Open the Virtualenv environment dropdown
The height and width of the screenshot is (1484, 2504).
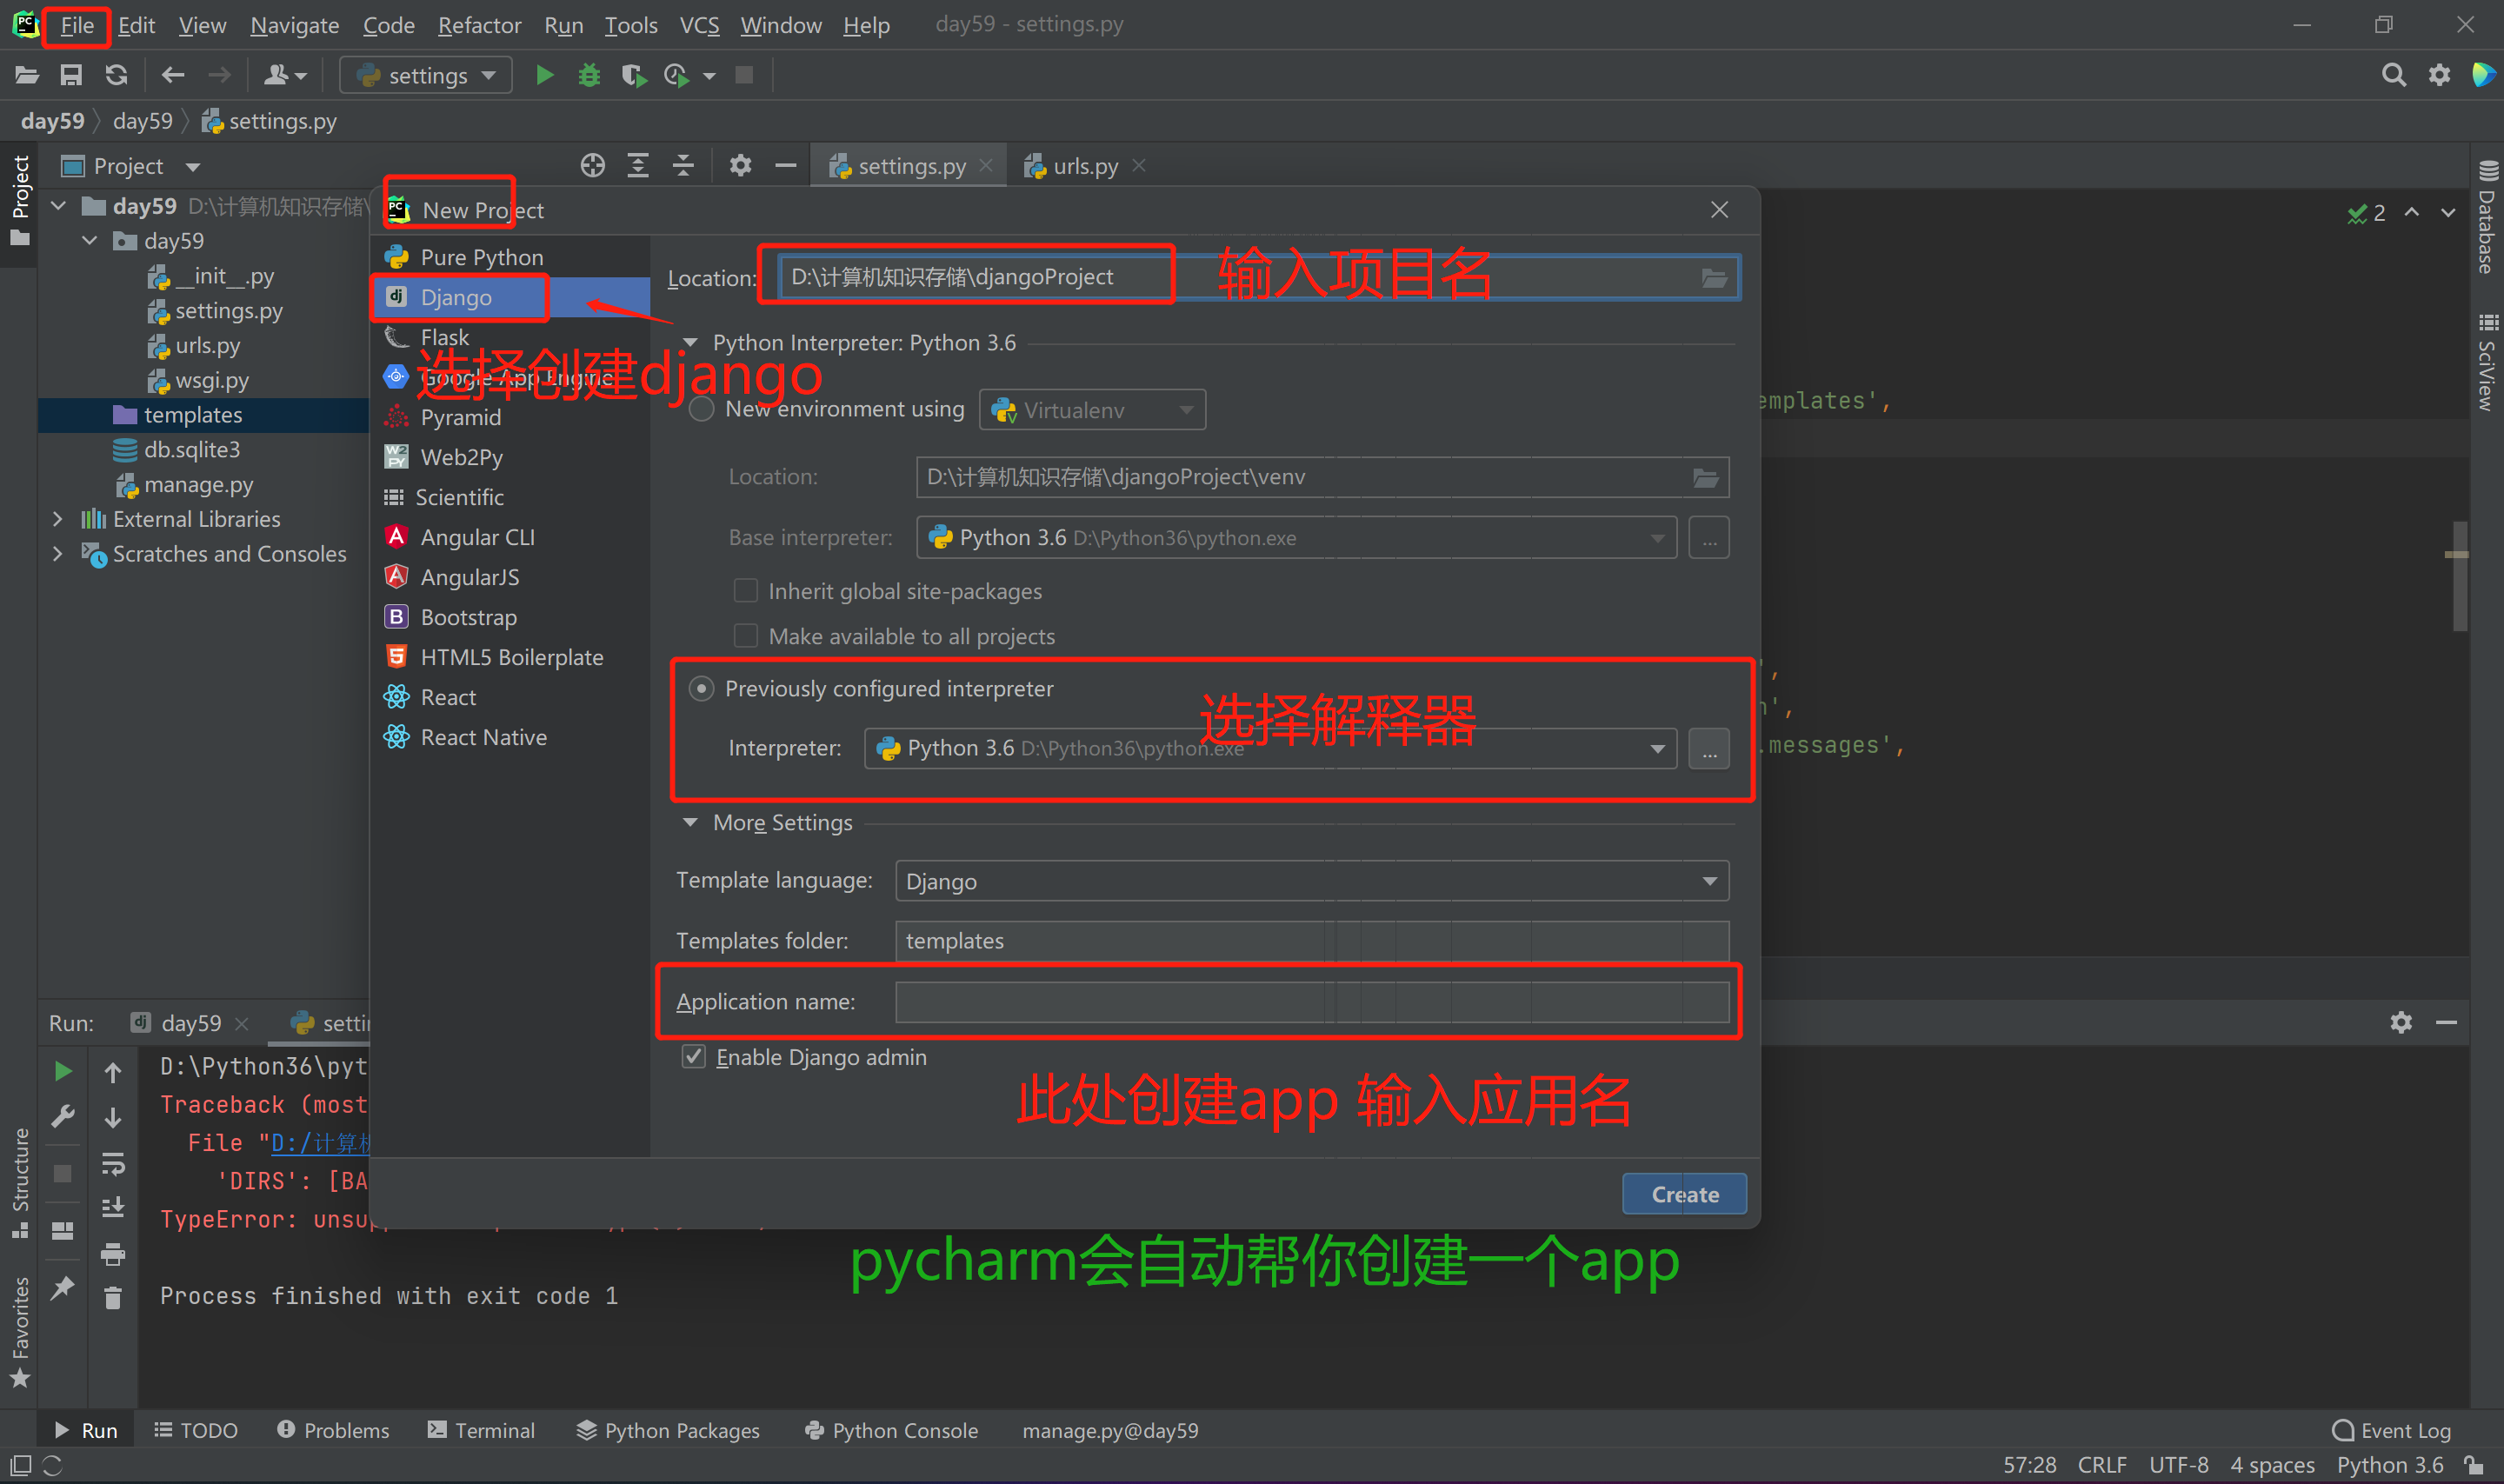1092,410
